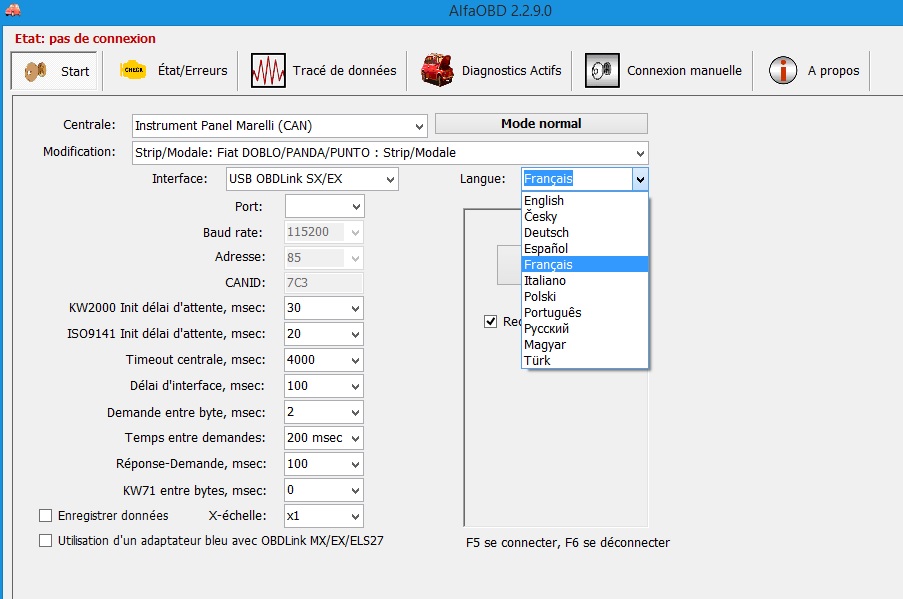Open État/Erreurs check engine icon
The width and height of the screenshot is (903, 599).
(x=133, y=71)
